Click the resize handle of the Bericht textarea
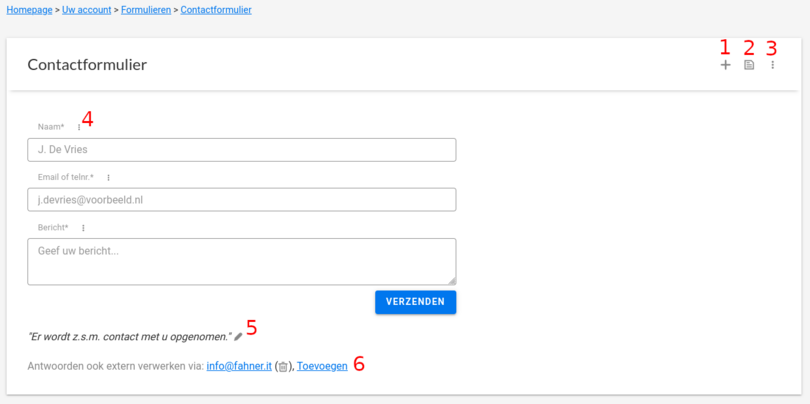Viewport: 810px width, 404px height. (x=452, y=281)
